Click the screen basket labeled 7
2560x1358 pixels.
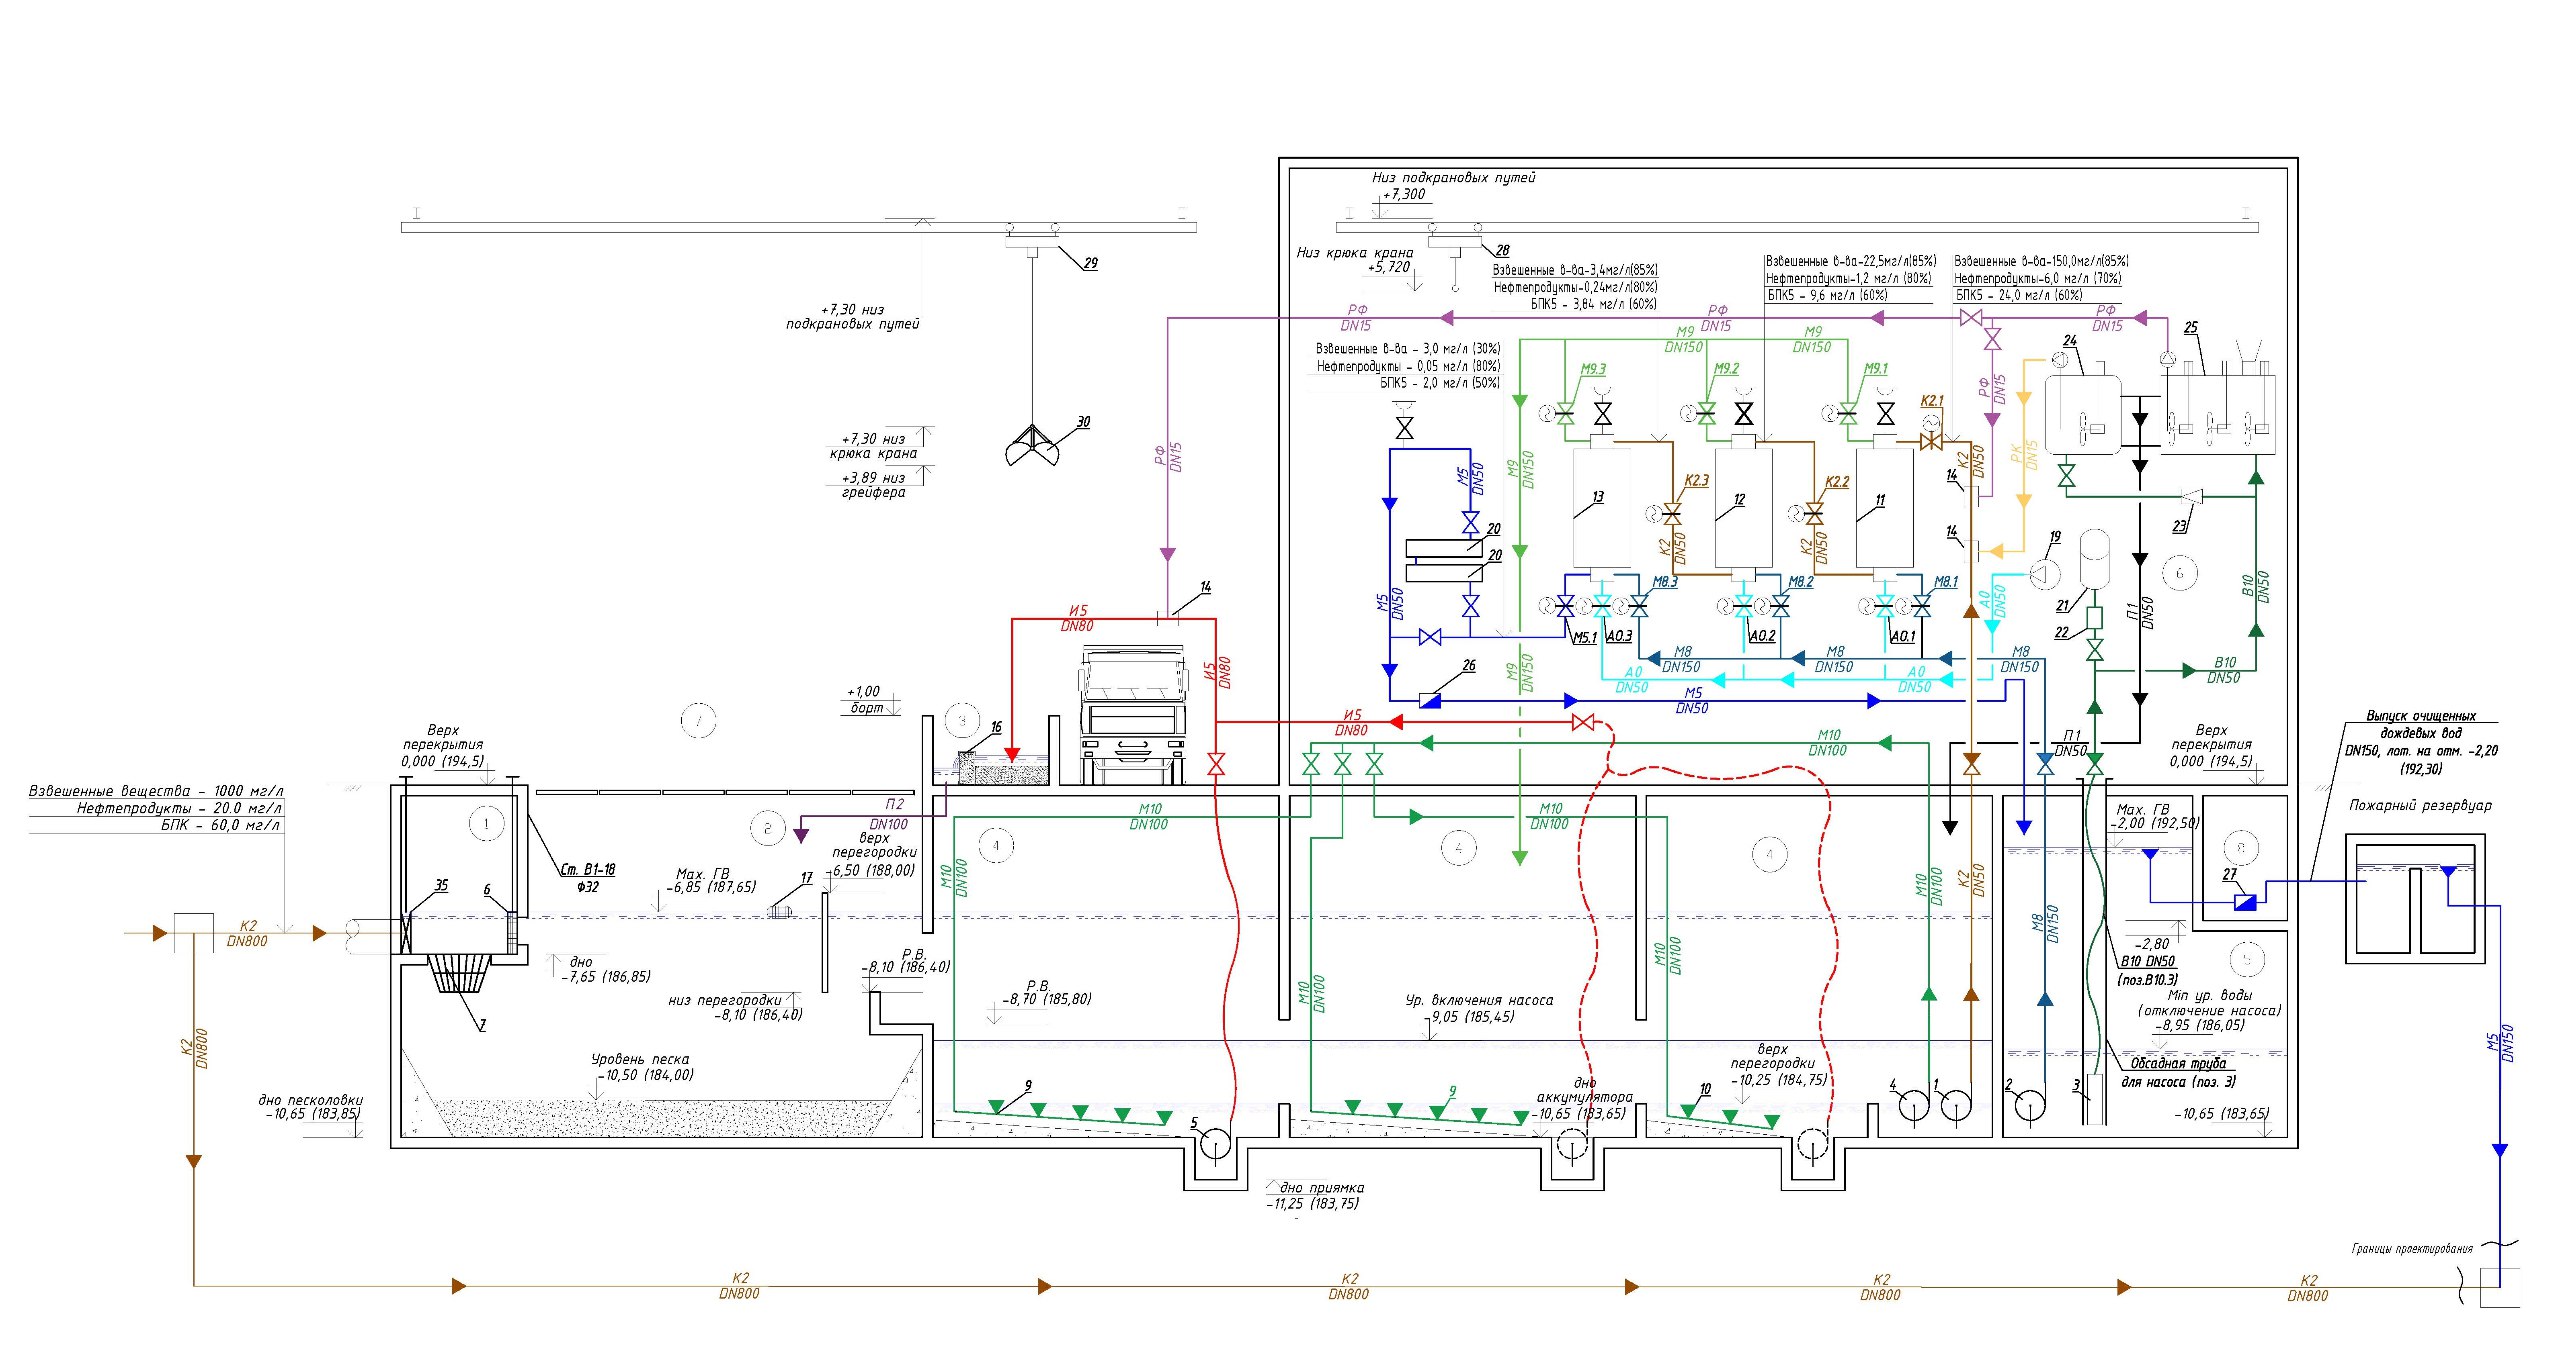[x=459, y=973]
